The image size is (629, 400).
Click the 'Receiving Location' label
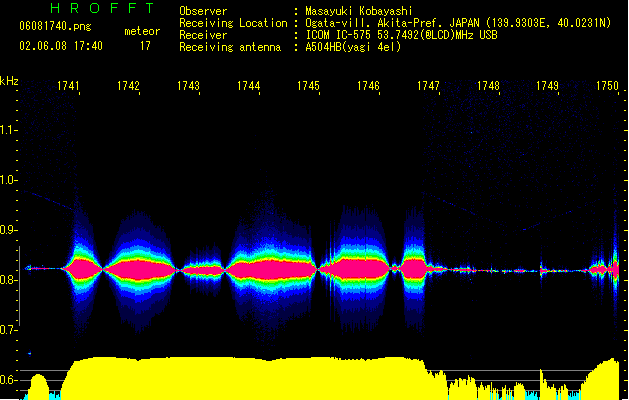tap(233, 23)
